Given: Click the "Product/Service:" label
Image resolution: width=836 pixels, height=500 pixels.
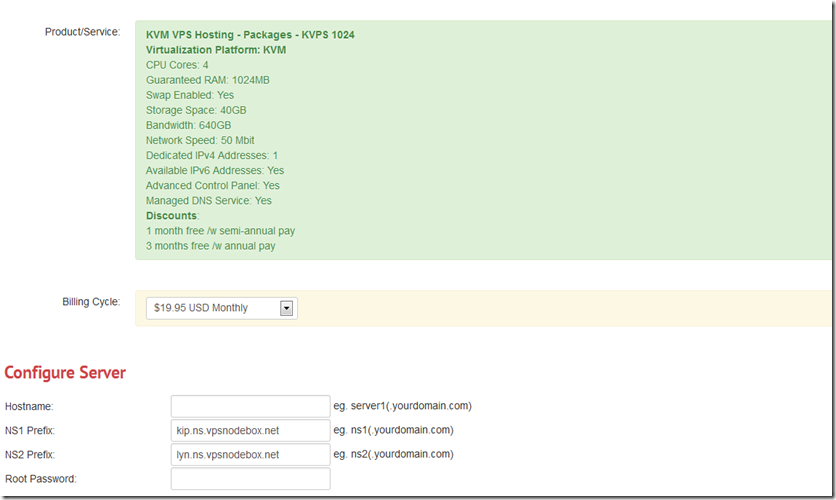Looking at the screenshot, I should (x=83, y=32).
